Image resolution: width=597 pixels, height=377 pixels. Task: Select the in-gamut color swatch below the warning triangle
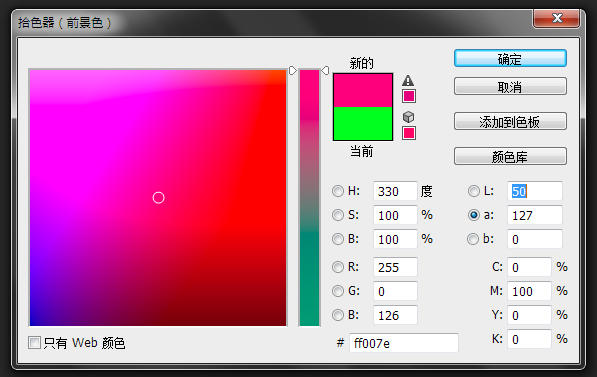[x=409, y=96]
